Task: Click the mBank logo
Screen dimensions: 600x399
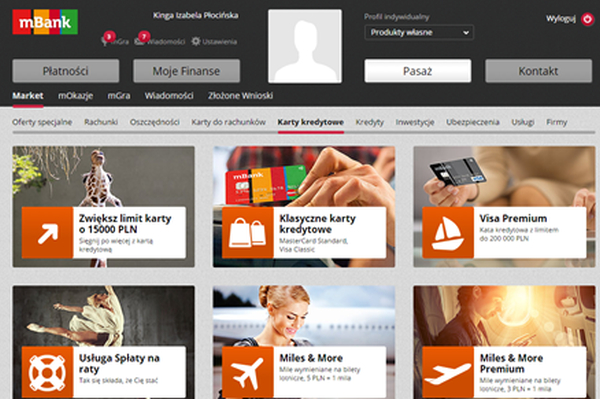Action: 45,22
